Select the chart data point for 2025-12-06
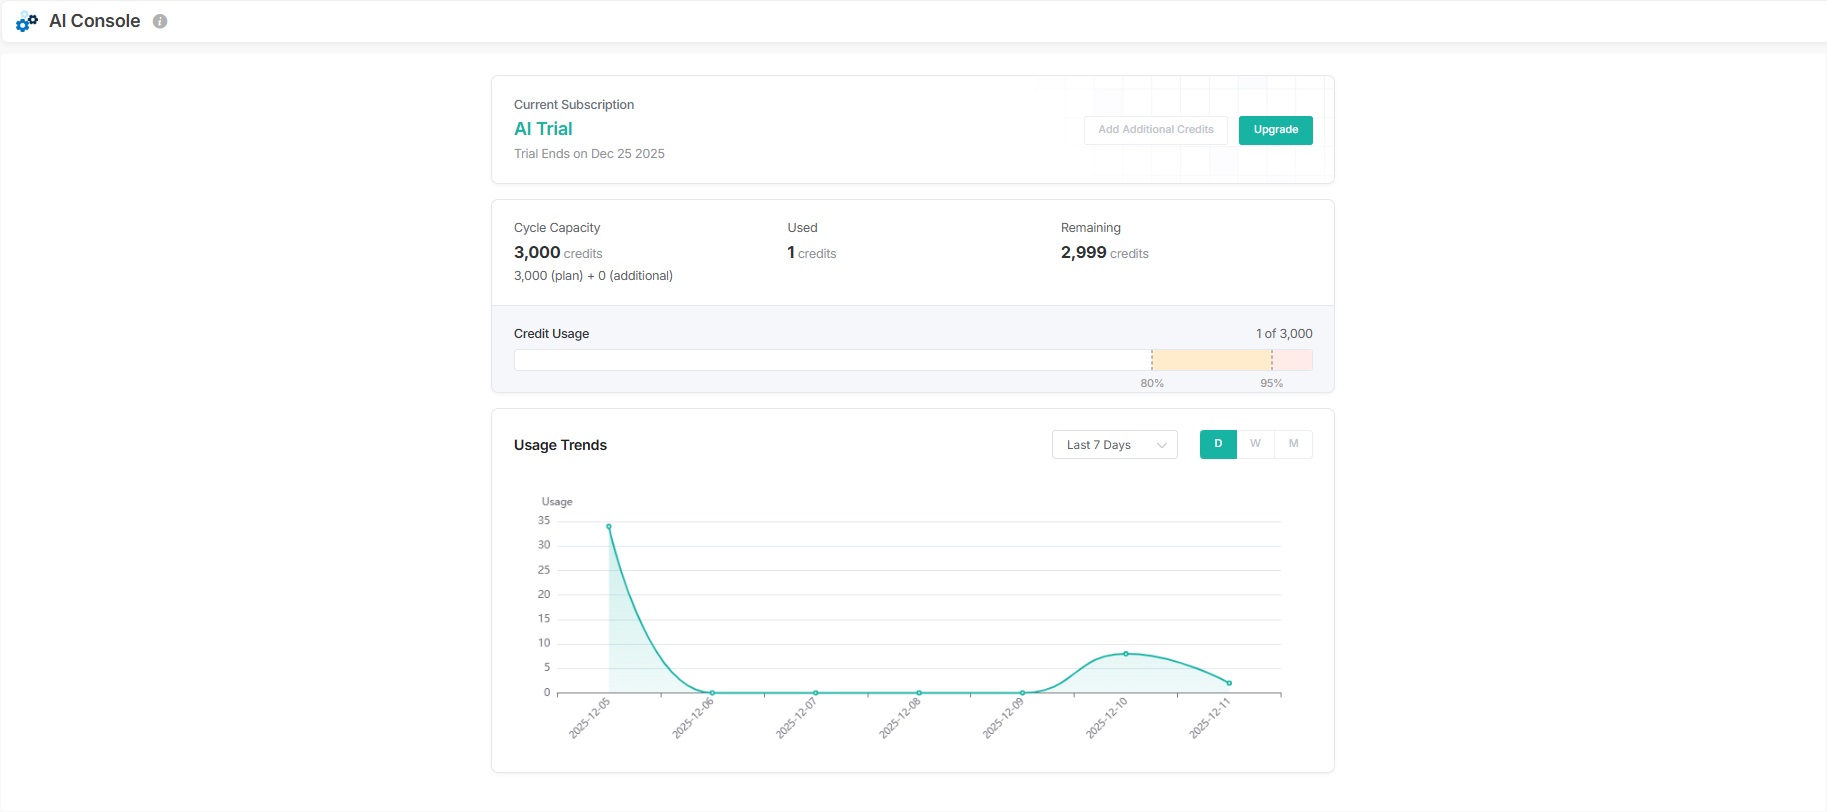This screenshot has width=1827, height=812. tap(712, 692)
